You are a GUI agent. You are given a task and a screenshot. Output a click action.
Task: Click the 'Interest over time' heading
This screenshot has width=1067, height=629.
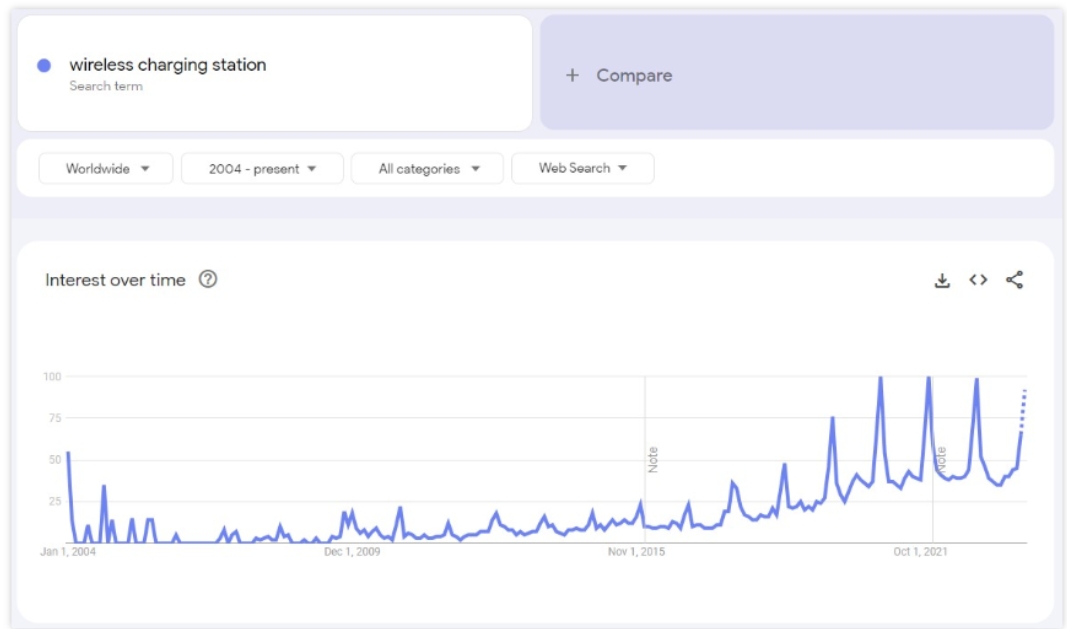point(115,280)
